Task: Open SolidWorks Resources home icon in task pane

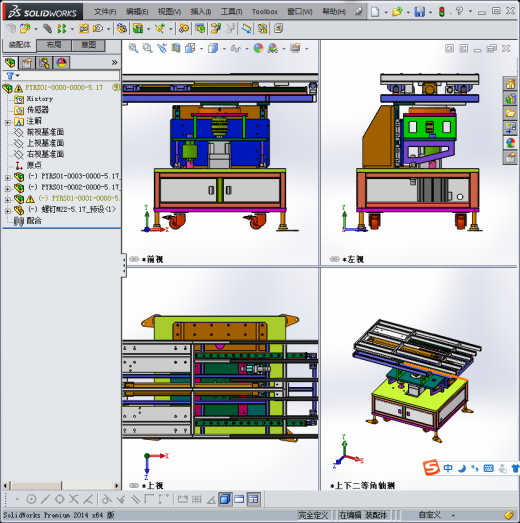Action: (510, 84)
